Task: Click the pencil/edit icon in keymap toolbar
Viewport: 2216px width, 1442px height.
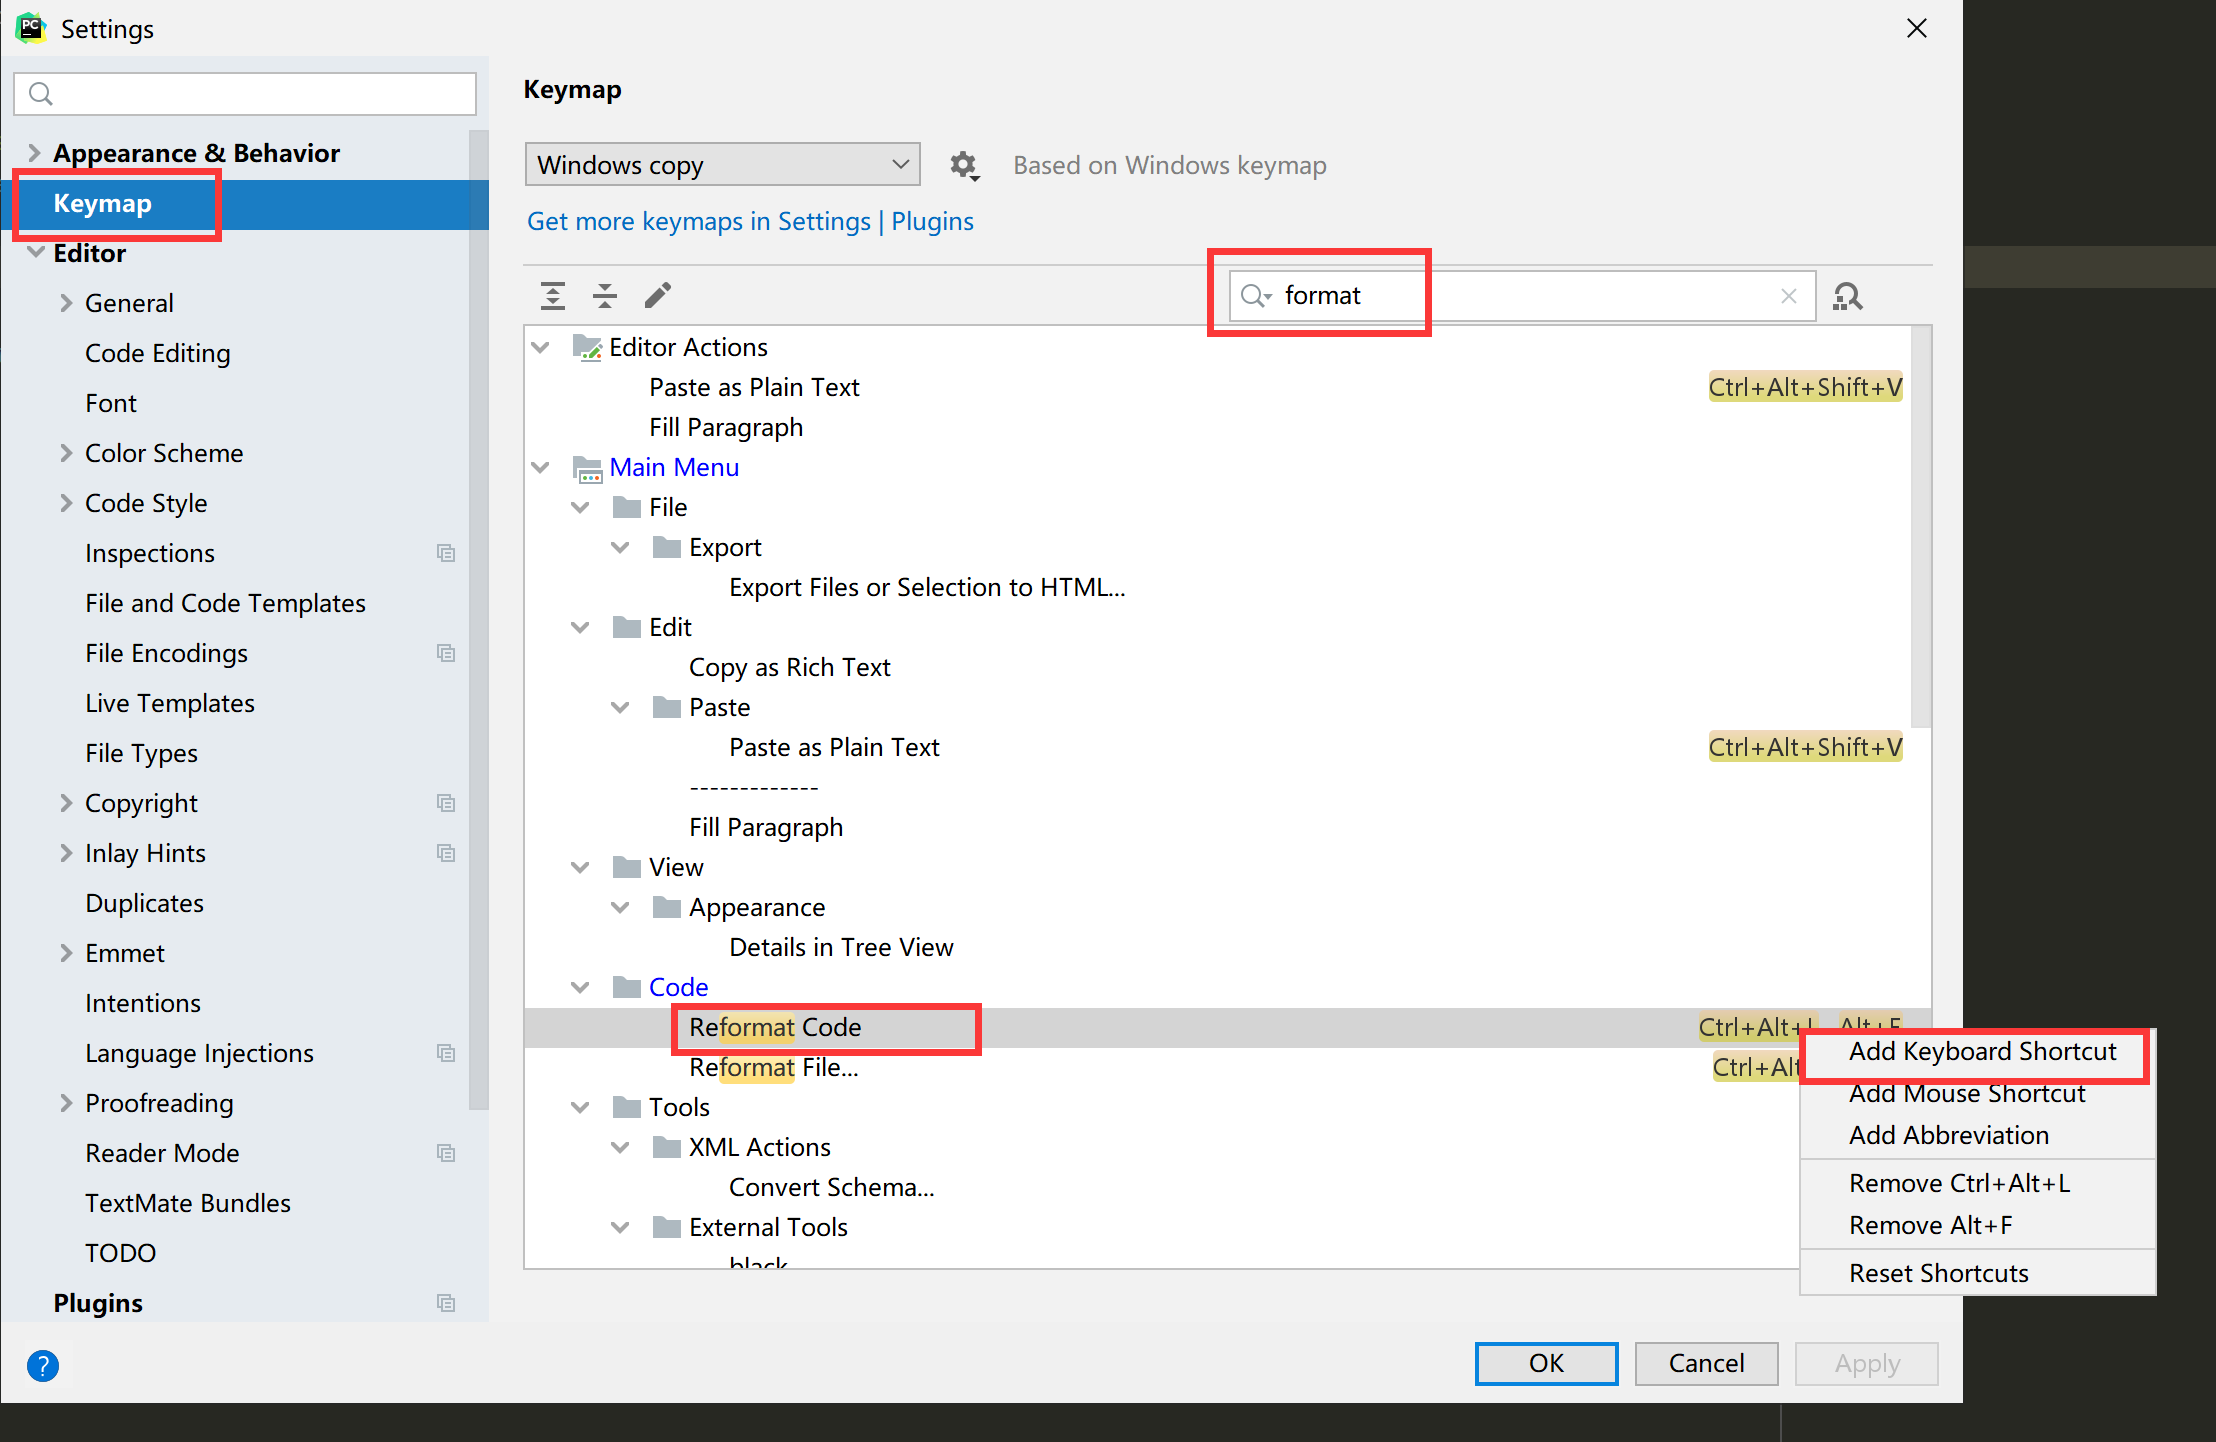Action: [659, 294]
